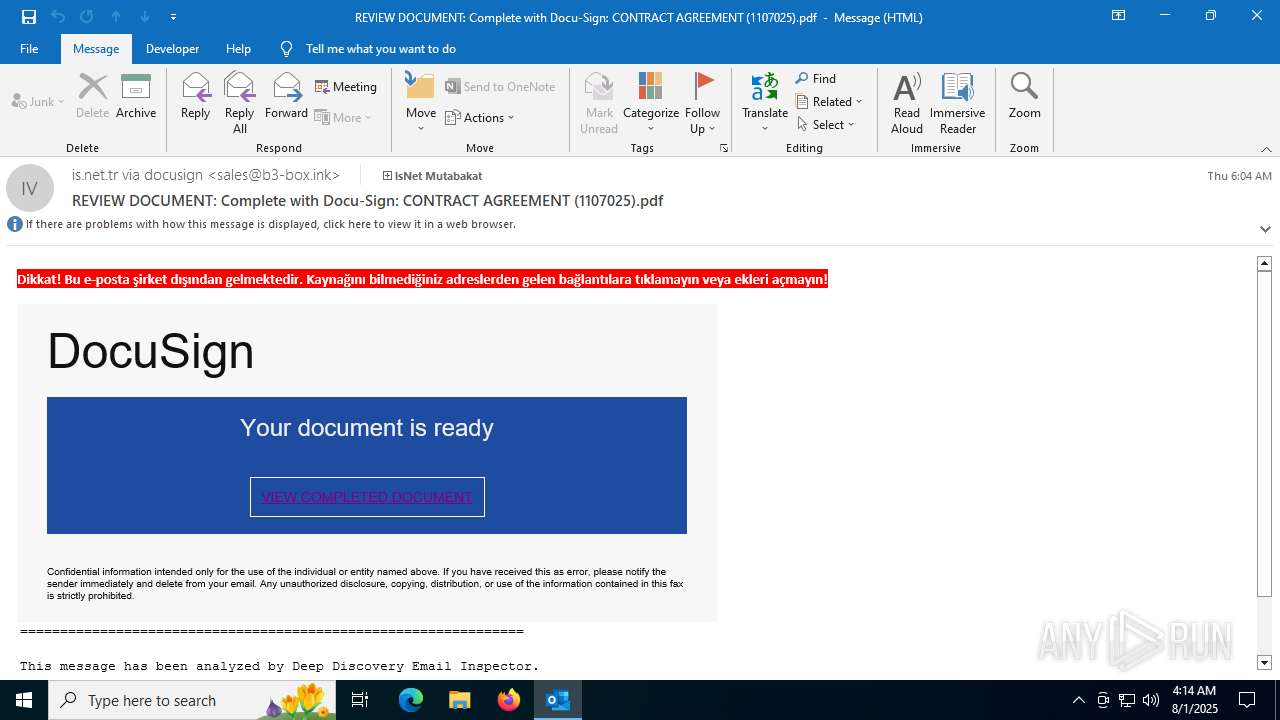Screen dimensions: 1280x720
Task: Click the scrollbar down arrow
Action: (1264, 662)
